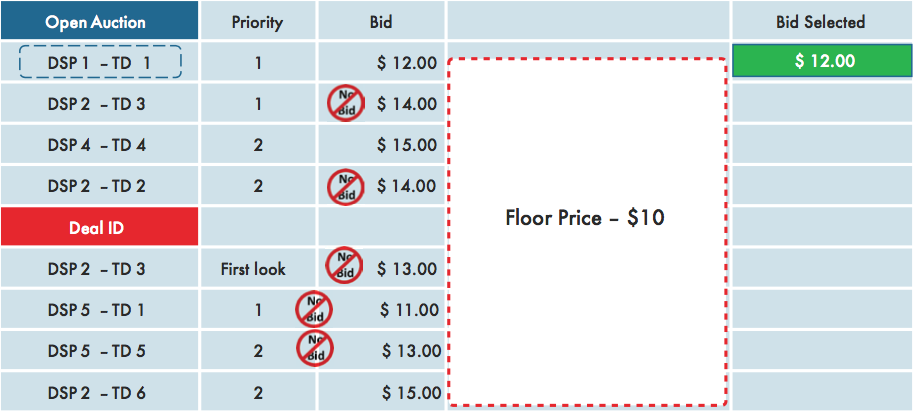
Task: Click the No Bid icon on the DSP 5 – TD 1 row
Action: pos(314,309)
